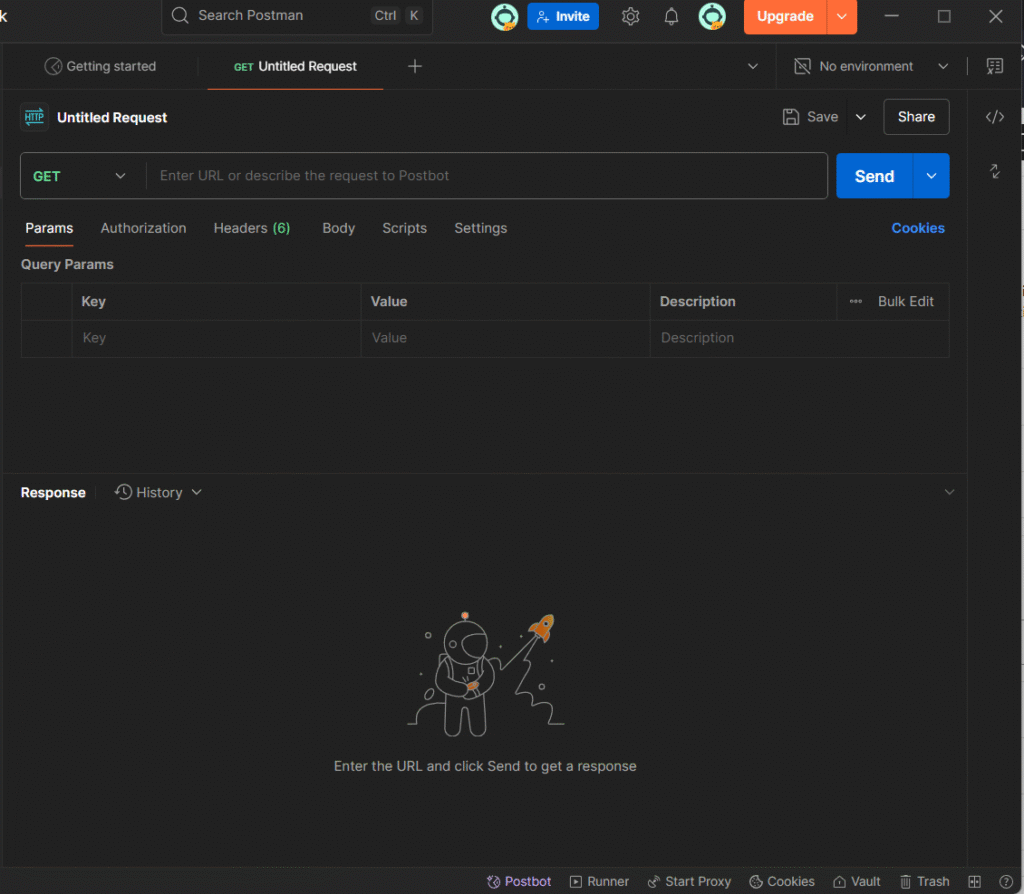Expand the GET method dropdown
Viewport: 1024px width, 894px height.
[x=80, y=176]
